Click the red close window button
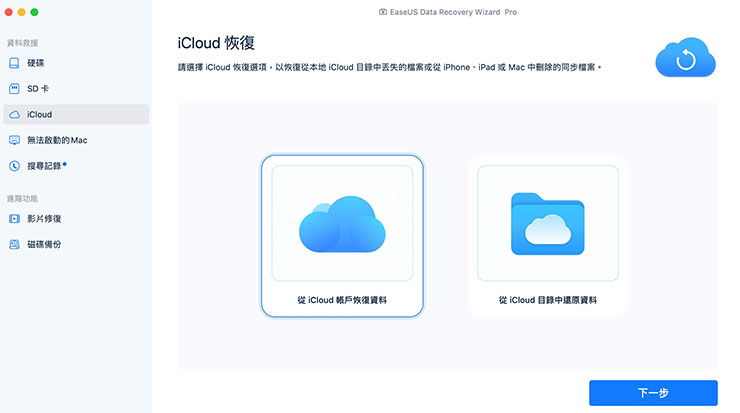Viewport: 740px width, 413px height. (x=8, y=12)
